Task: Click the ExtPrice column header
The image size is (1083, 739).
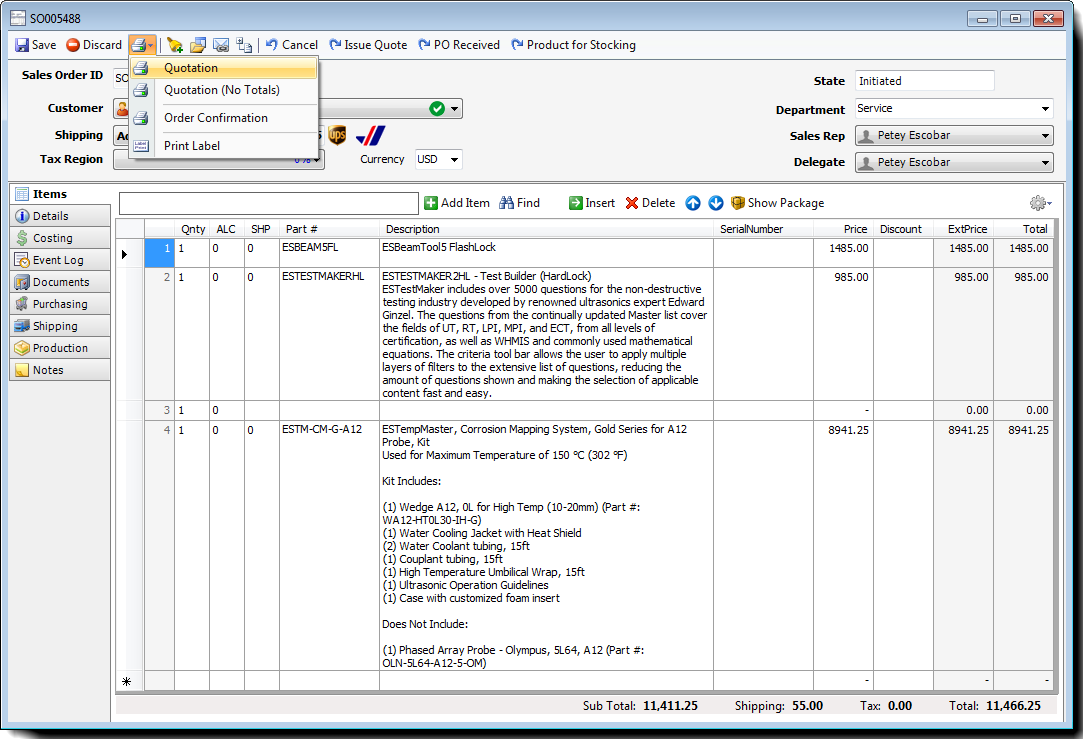Action: 963,229
